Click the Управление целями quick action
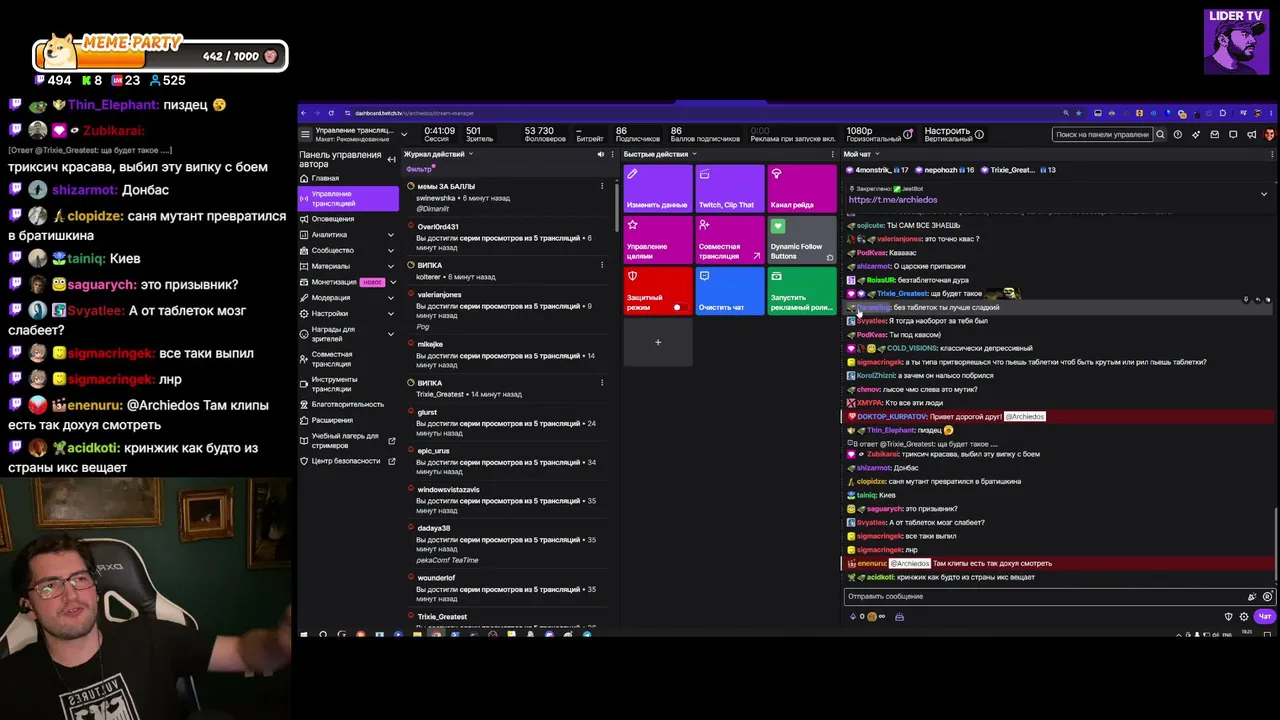Image resolution: width=1280 pixels, height=720 pixels. (x=658, y=240)
